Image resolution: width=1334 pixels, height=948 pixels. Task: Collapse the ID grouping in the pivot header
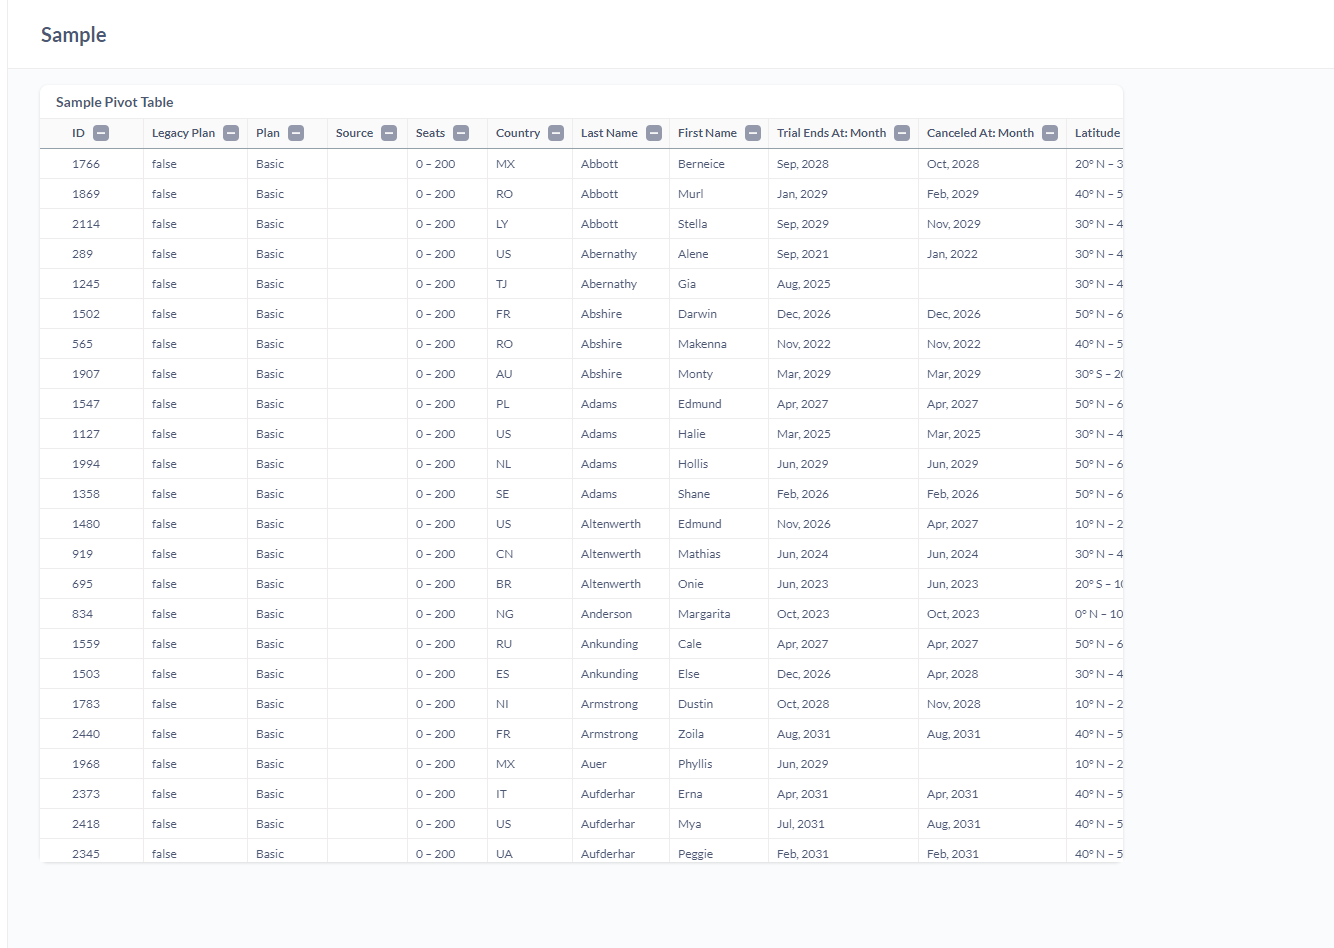pyautogui.click(x=99, y=132)
